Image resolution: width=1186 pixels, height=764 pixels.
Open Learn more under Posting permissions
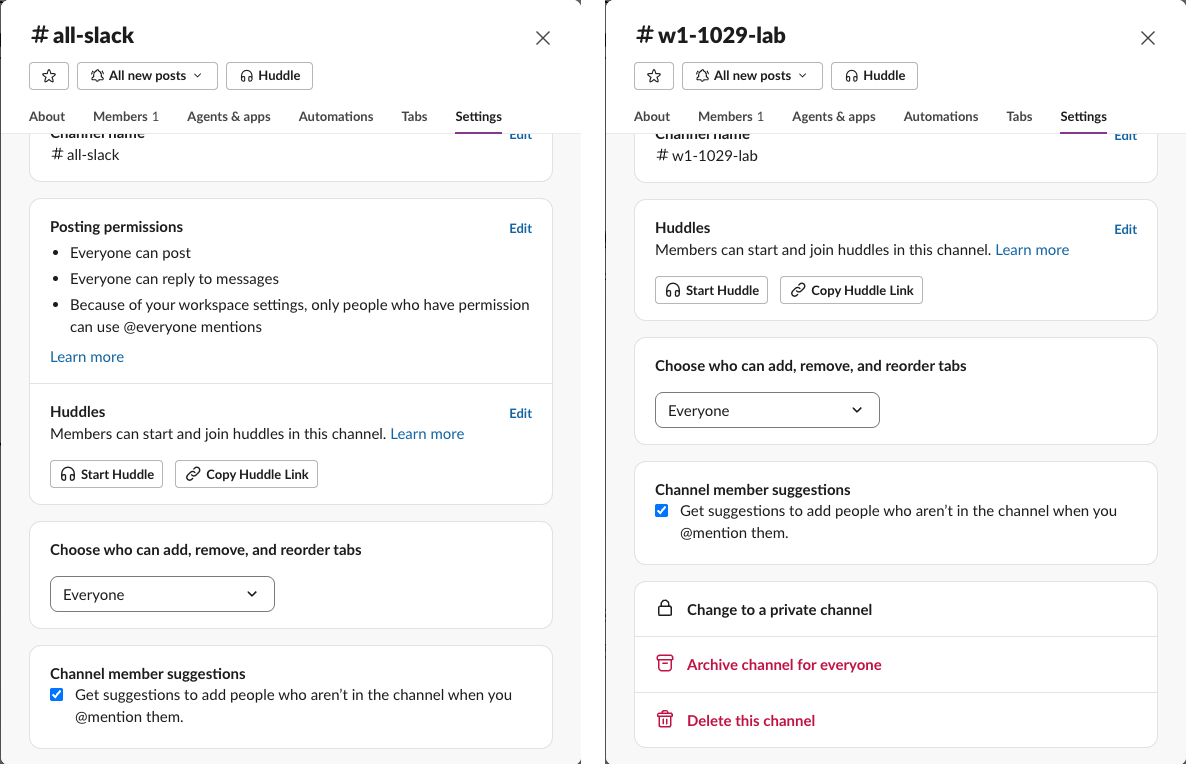coord(87,357)
